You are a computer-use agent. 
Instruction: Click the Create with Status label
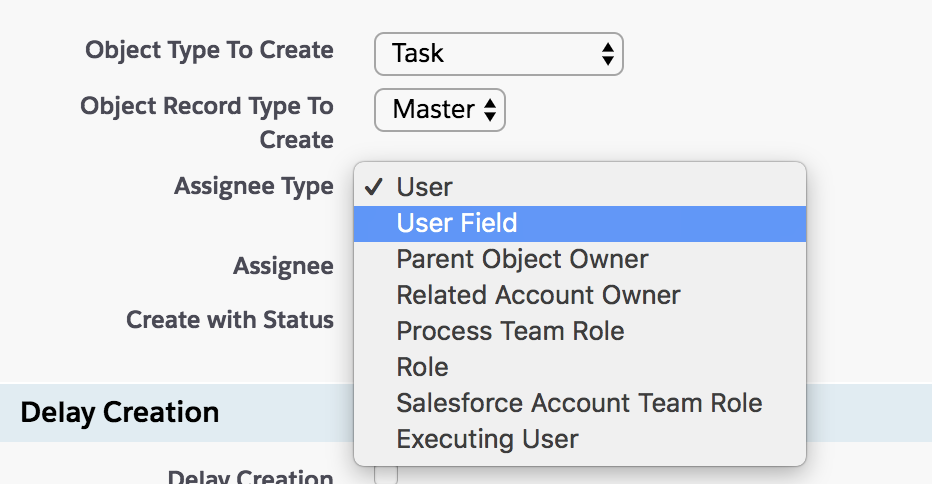click(x=230, y=320)
